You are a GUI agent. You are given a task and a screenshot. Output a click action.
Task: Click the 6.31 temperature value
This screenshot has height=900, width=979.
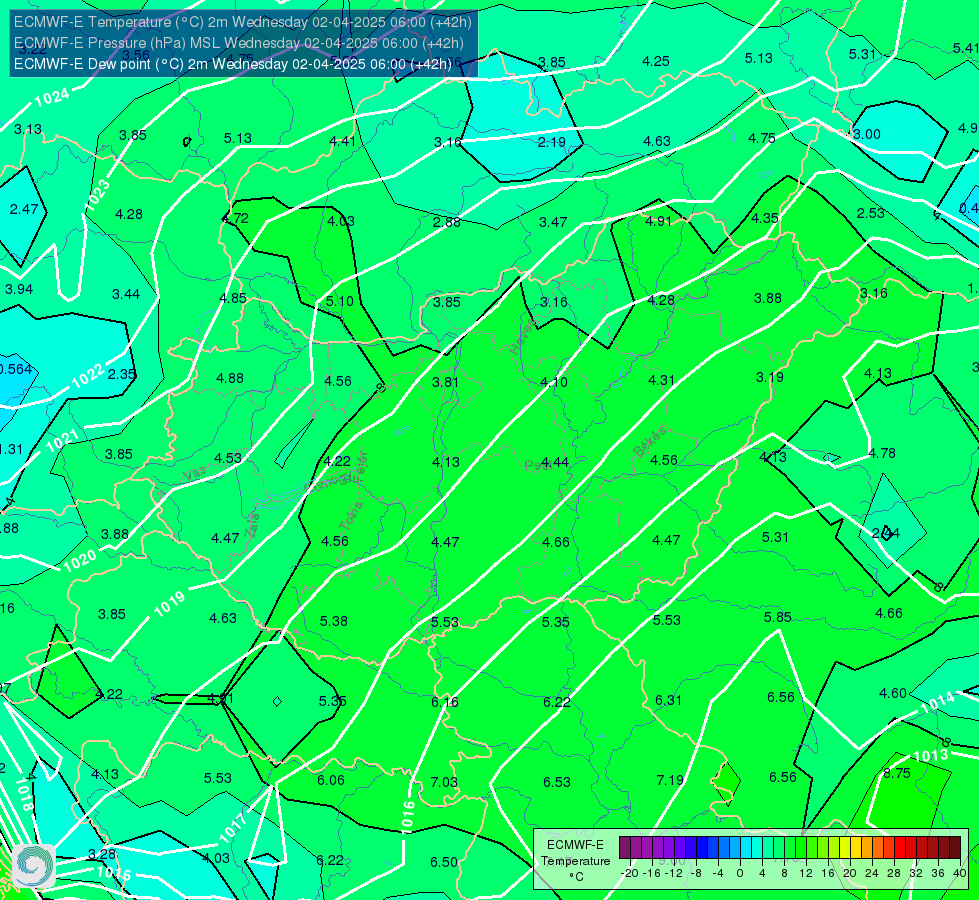click(668, 701)
